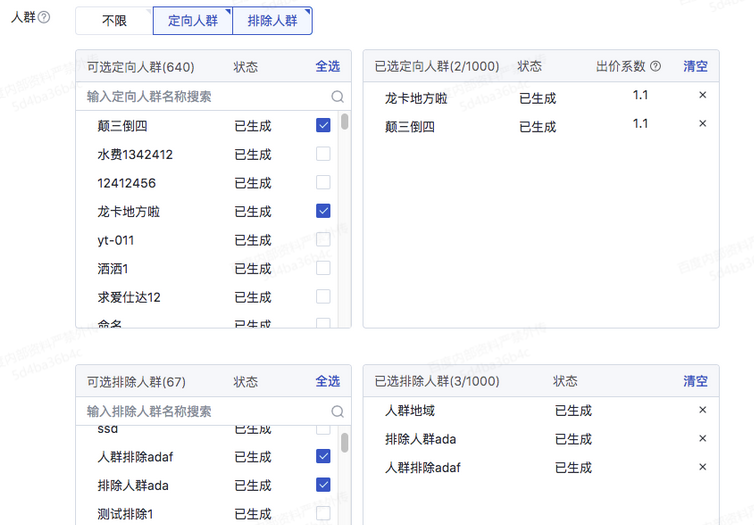The width and height of the screenshot is (754, 525).
Task: Click the 出价系数 help question icon
Action: click(655, 66)
